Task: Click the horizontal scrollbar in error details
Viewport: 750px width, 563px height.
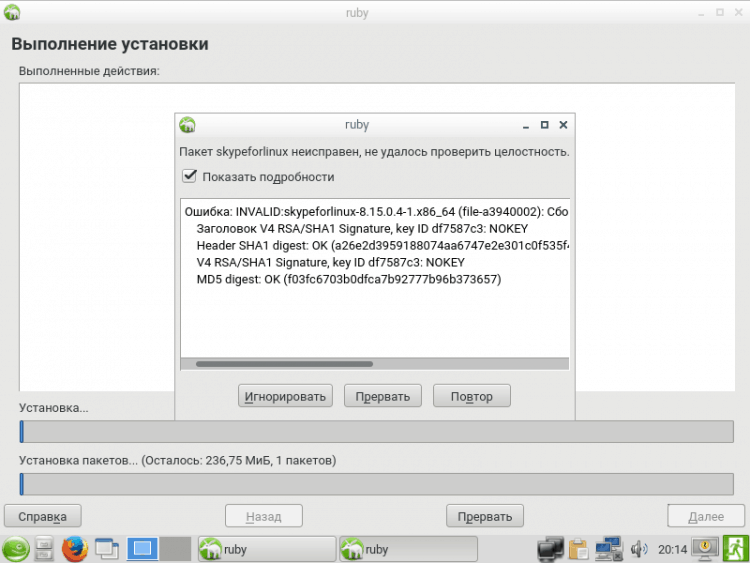Action: click(285, 364)
